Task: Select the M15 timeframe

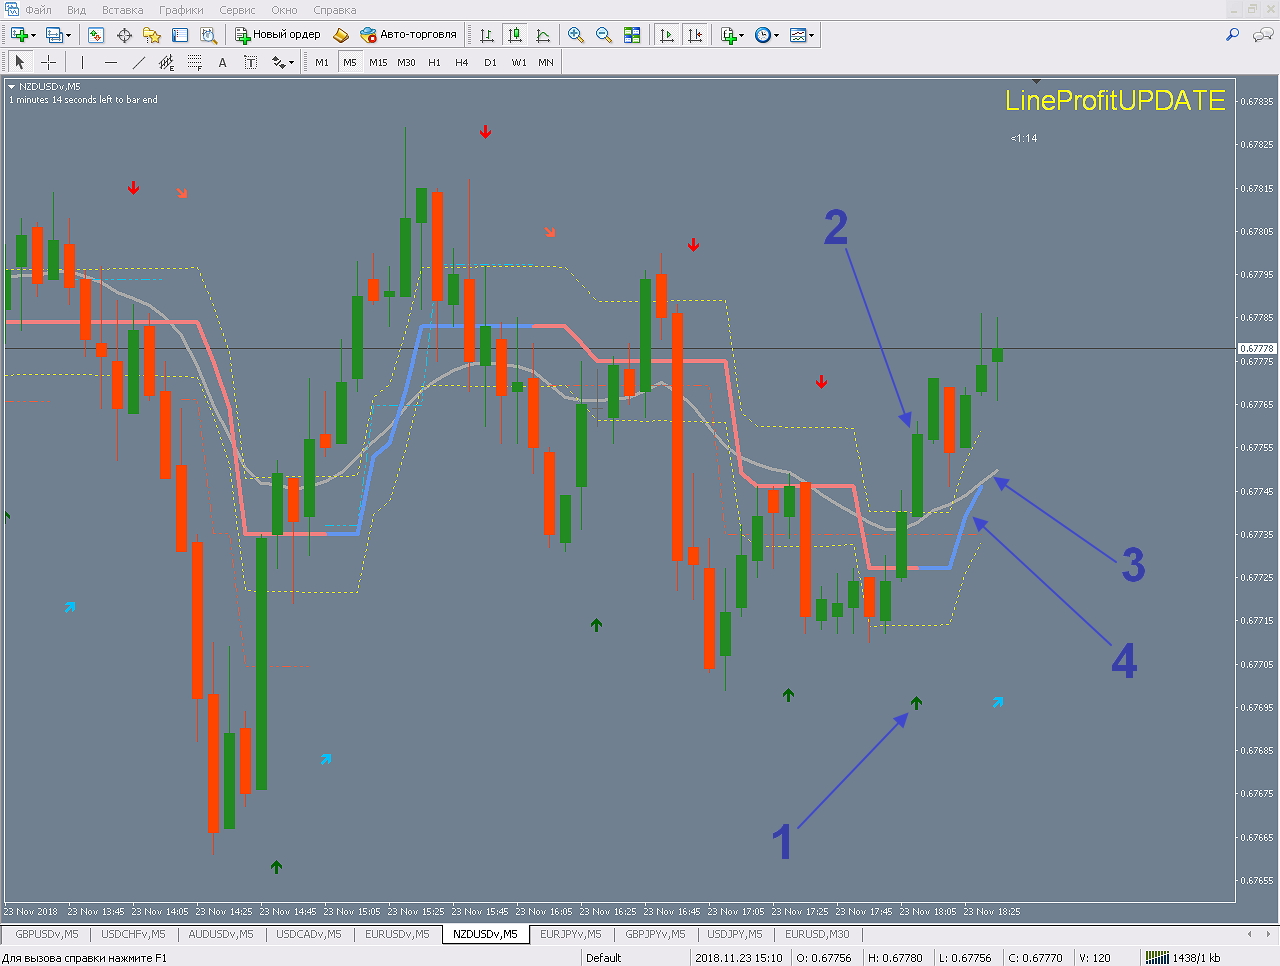Action: coord(378,62)
